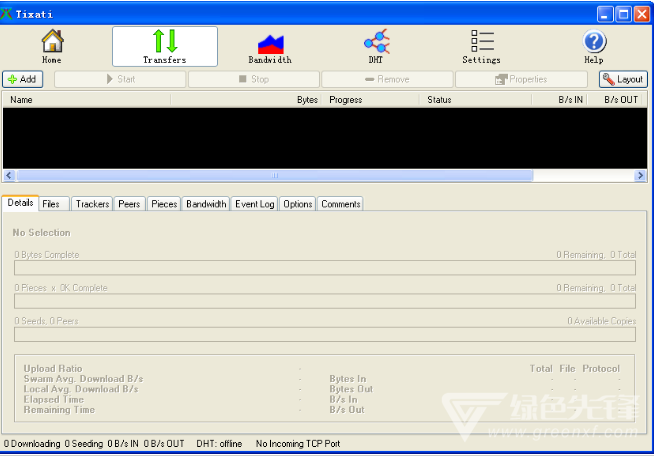Image resolution: width=654 pixels, height=456 pixels.
Task: Click the 'Bytes In' label
Action: pos(348,379)
